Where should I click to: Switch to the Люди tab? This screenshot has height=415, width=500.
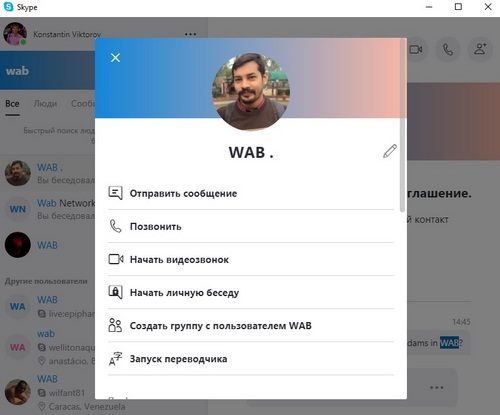45,104
